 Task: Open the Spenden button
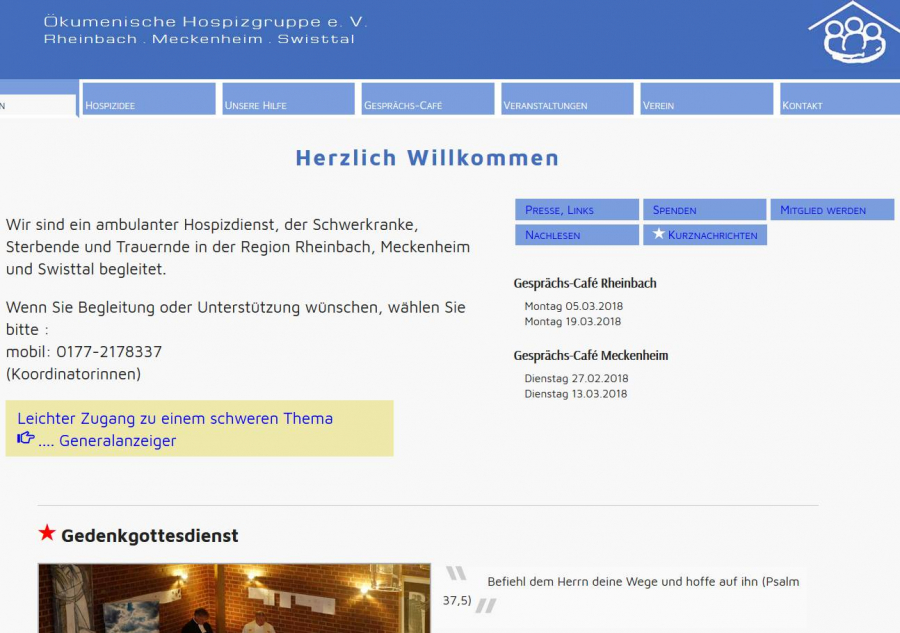704,210
